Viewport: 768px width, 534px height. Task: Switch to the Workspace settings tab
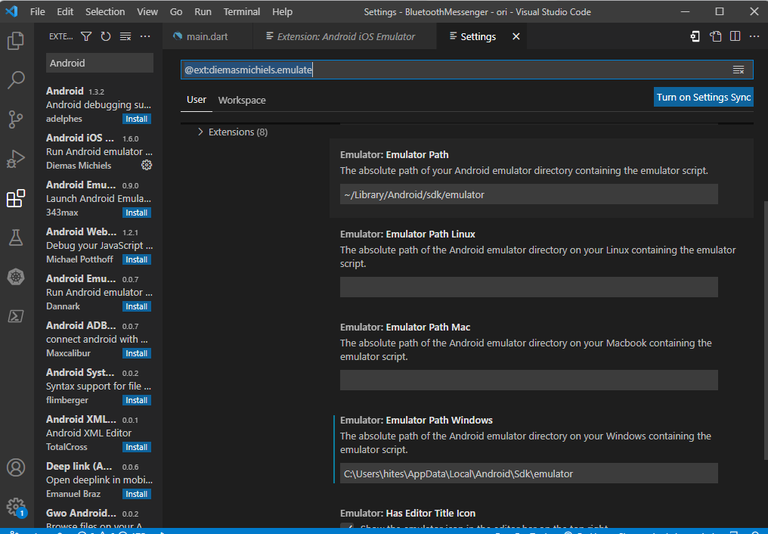[x=242, y=100]
